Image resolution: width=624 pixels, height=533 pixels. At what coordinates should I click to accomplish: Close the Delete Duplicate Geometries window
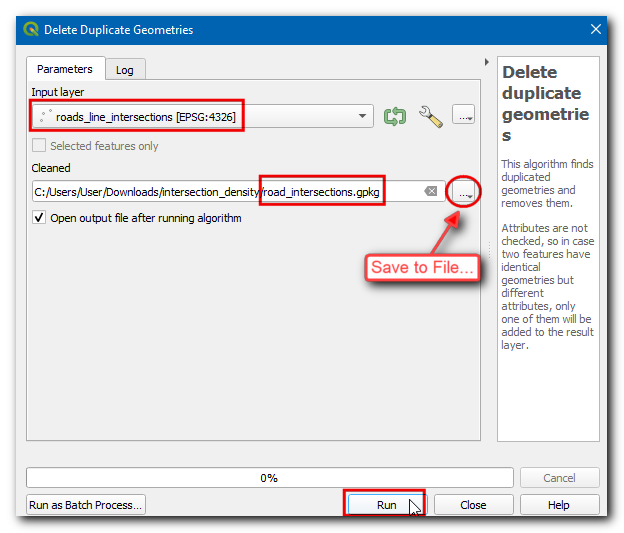[596, 30]
